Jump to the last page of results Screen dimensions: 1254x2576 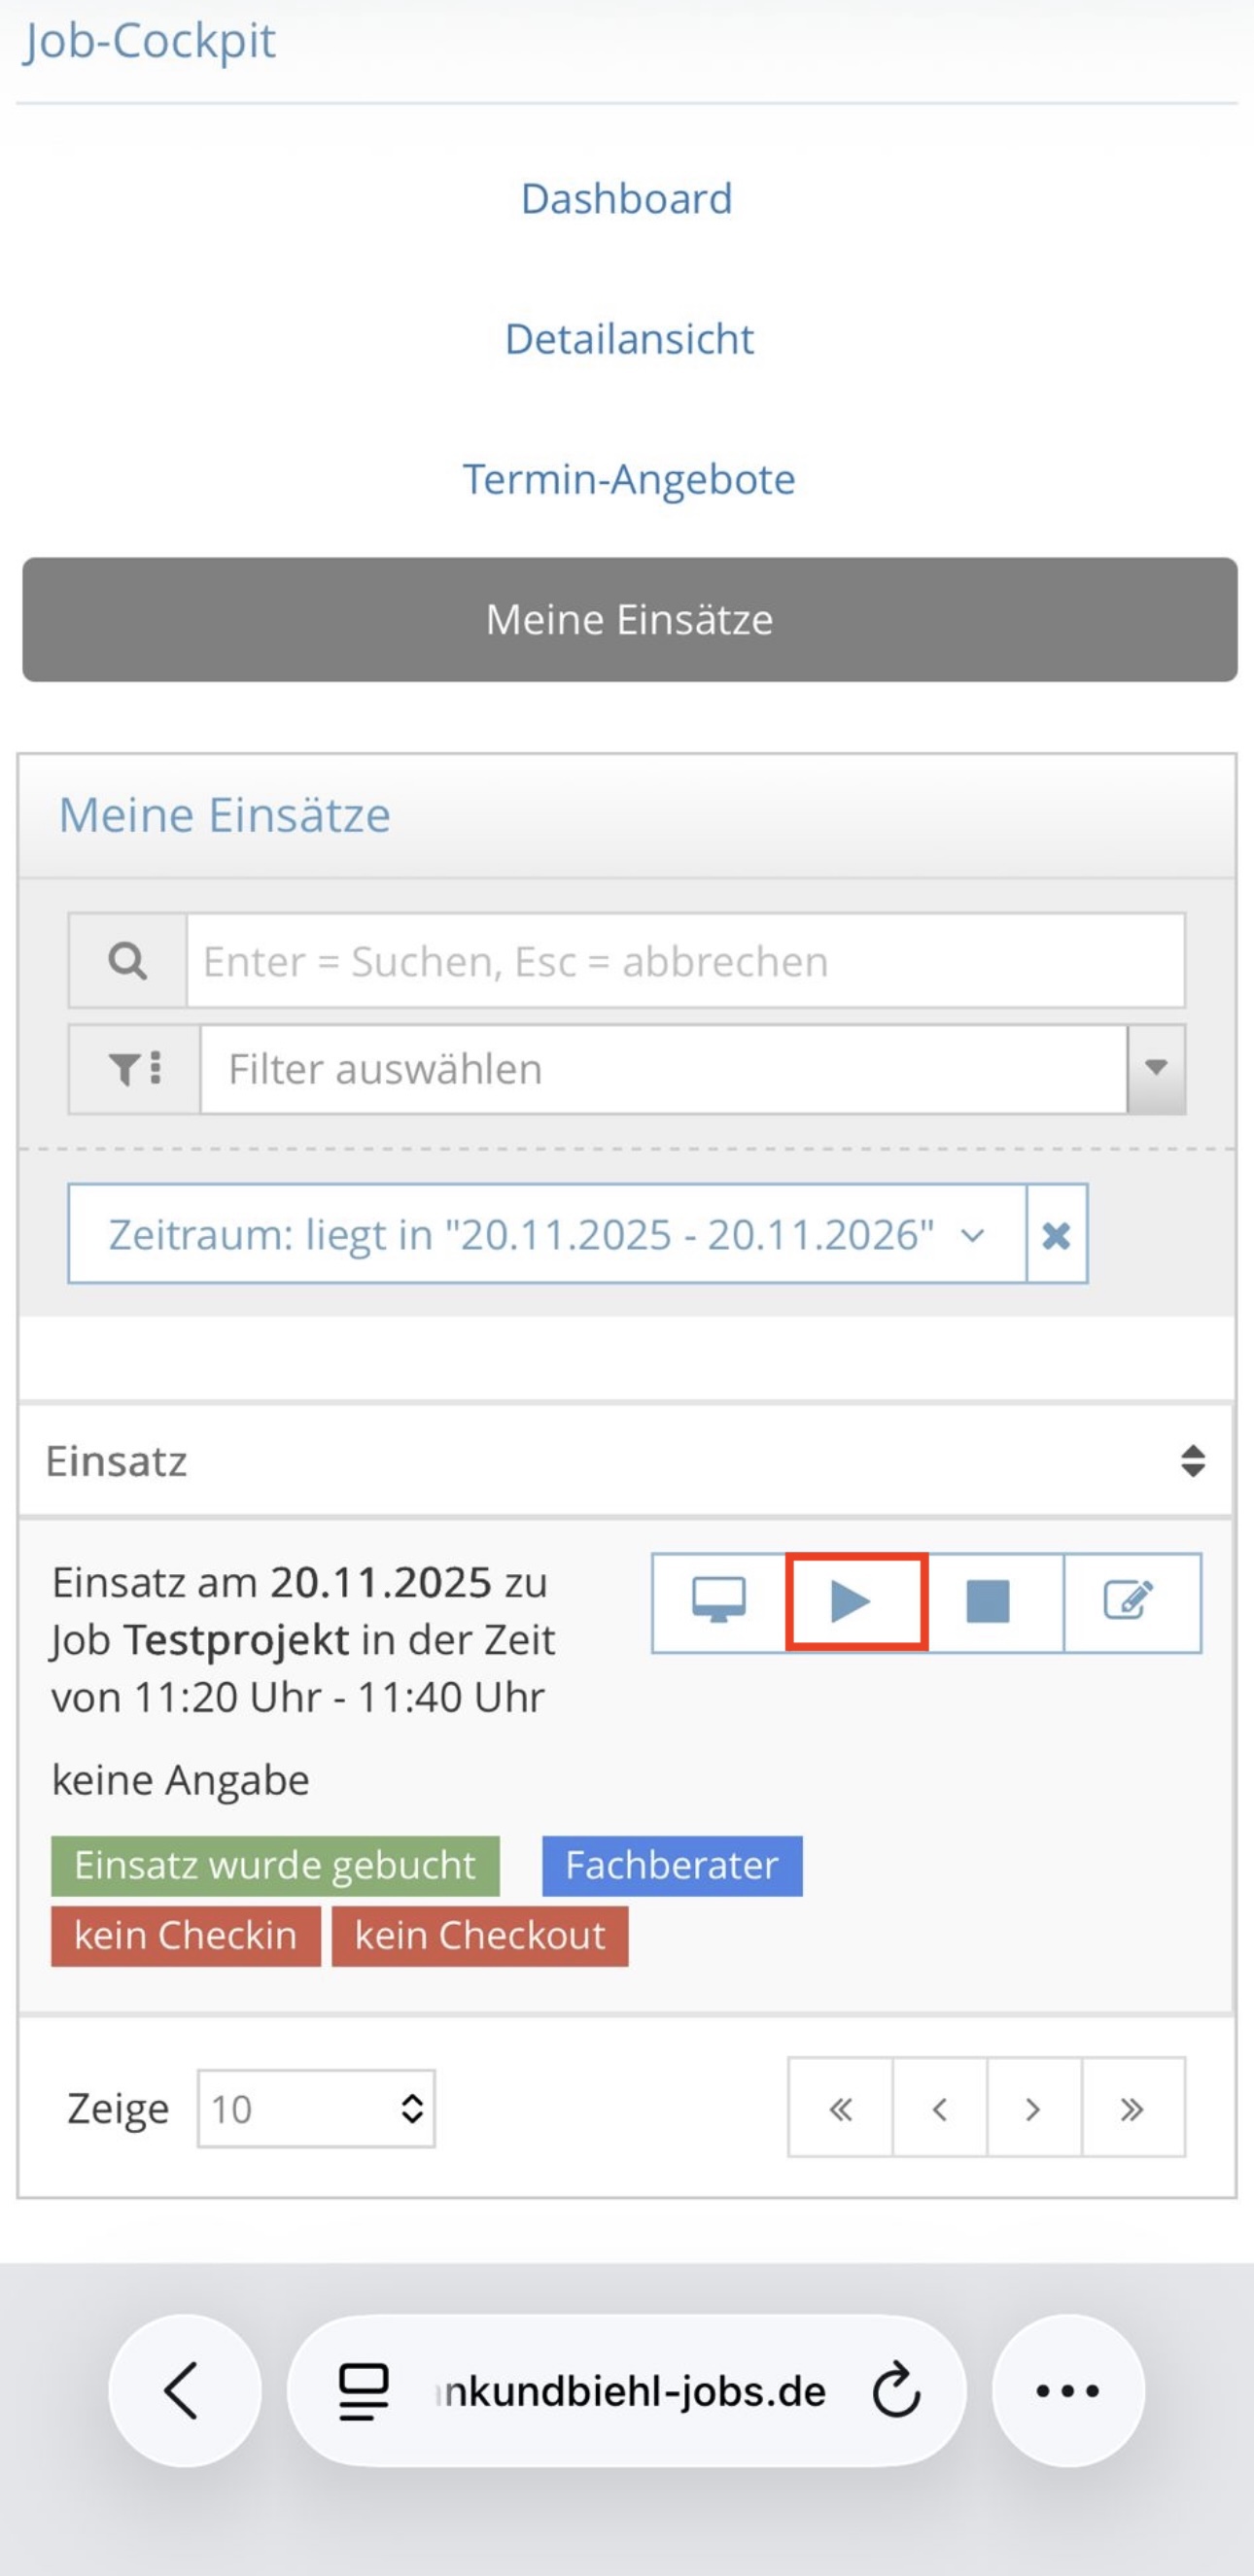pos(1132,2109)
